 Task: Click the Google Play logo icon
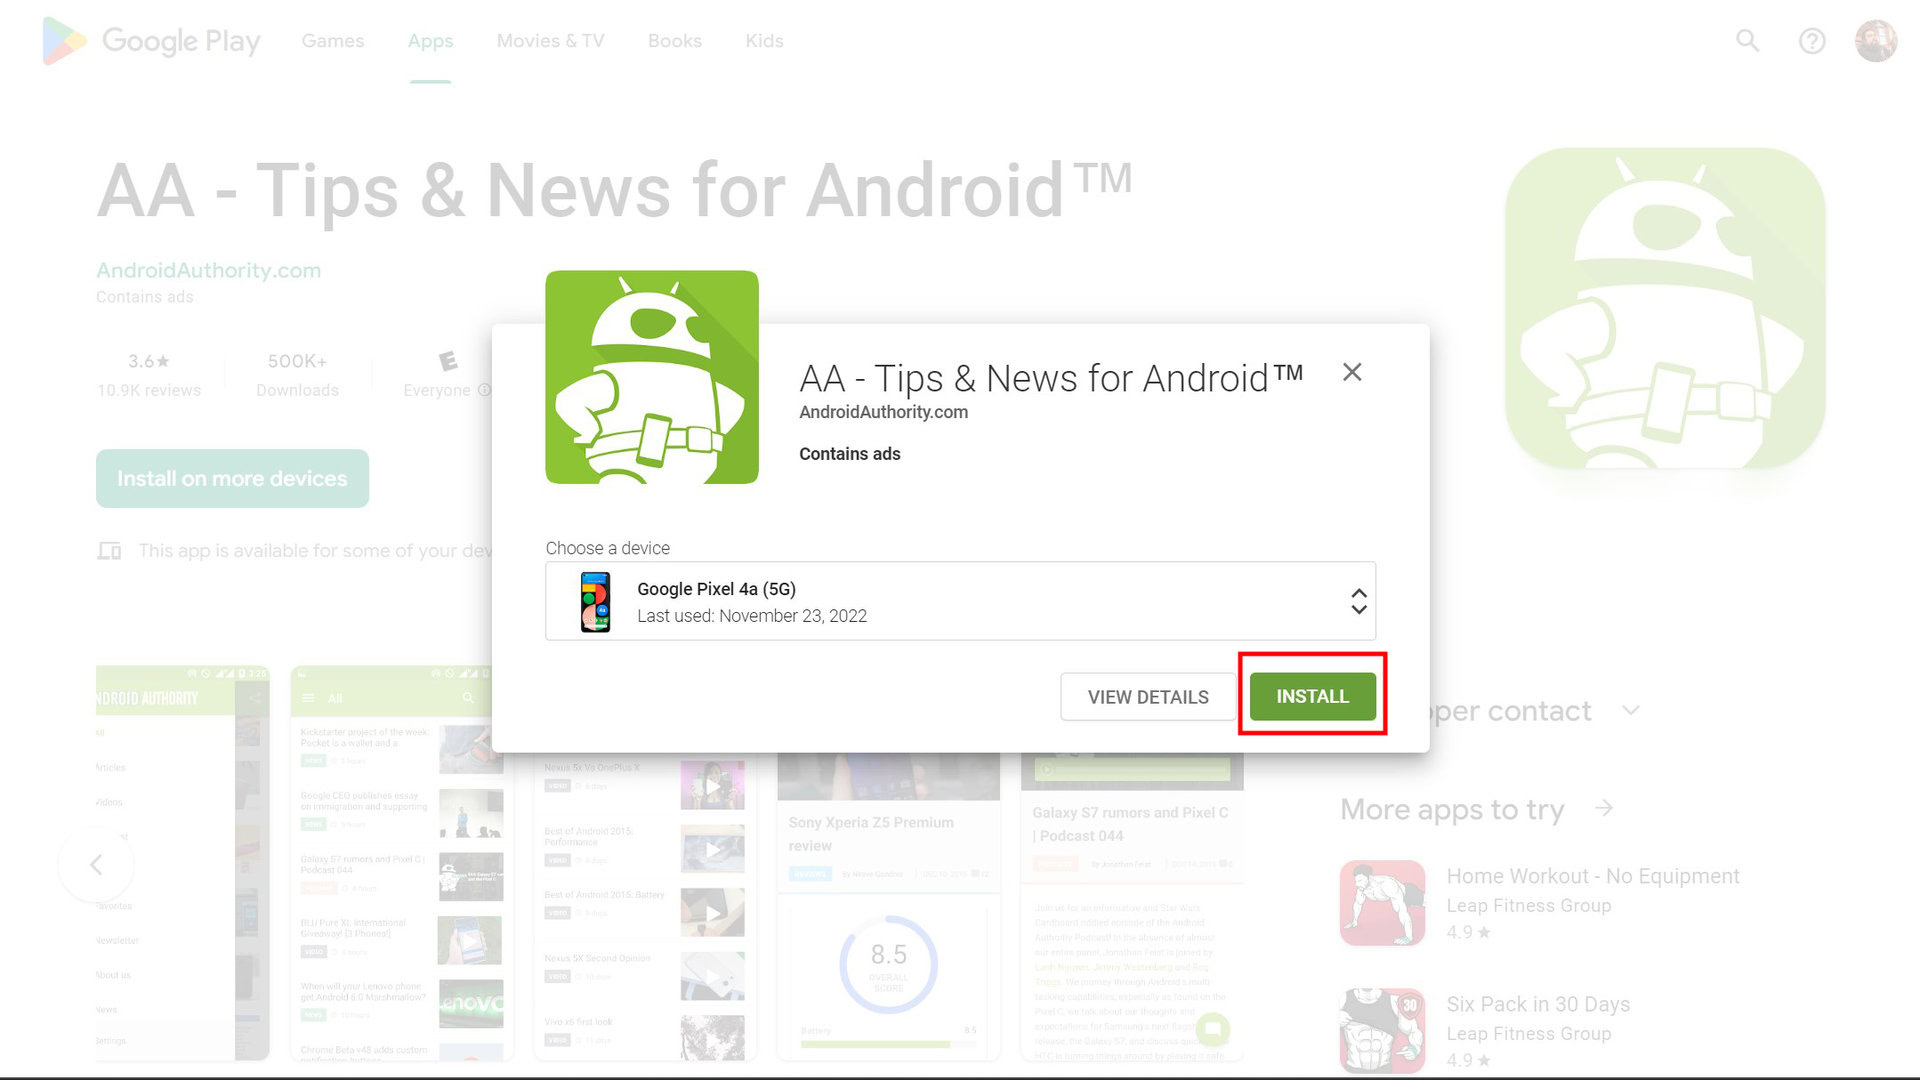pyautogui.click(x=62, y=41)
